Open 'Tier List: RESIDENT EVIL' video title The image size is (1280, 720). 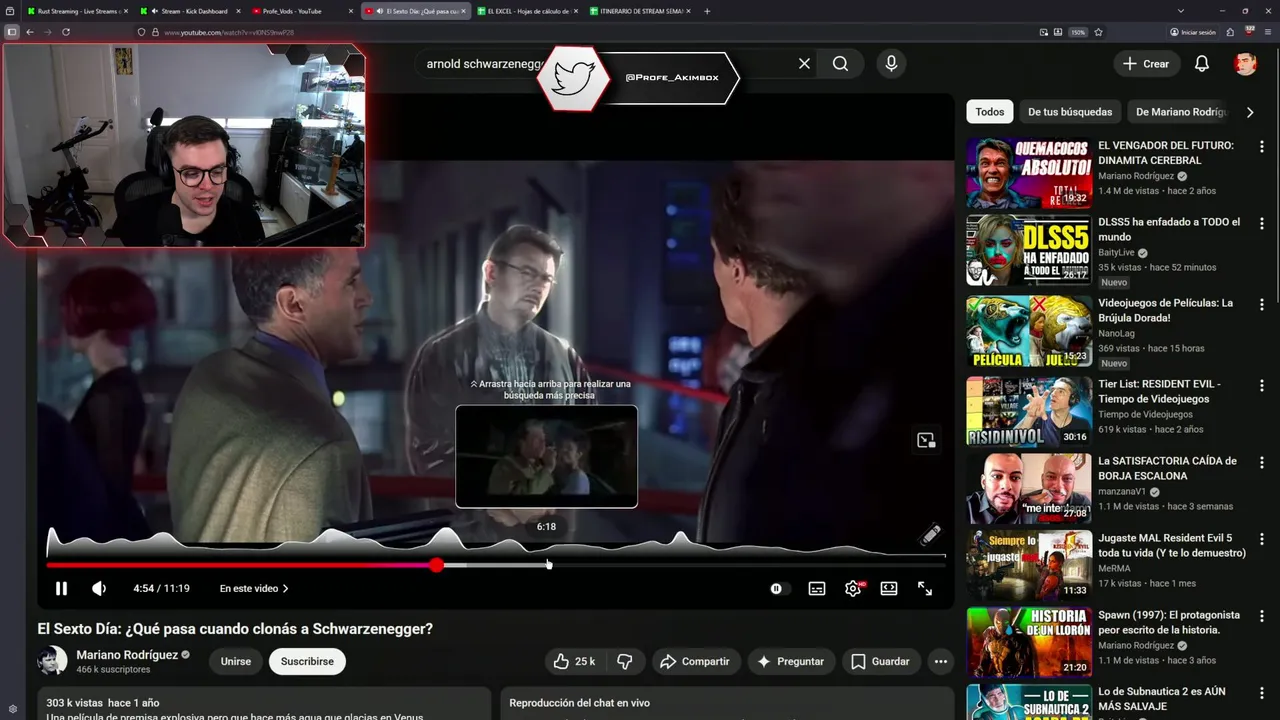[1159, 391]
